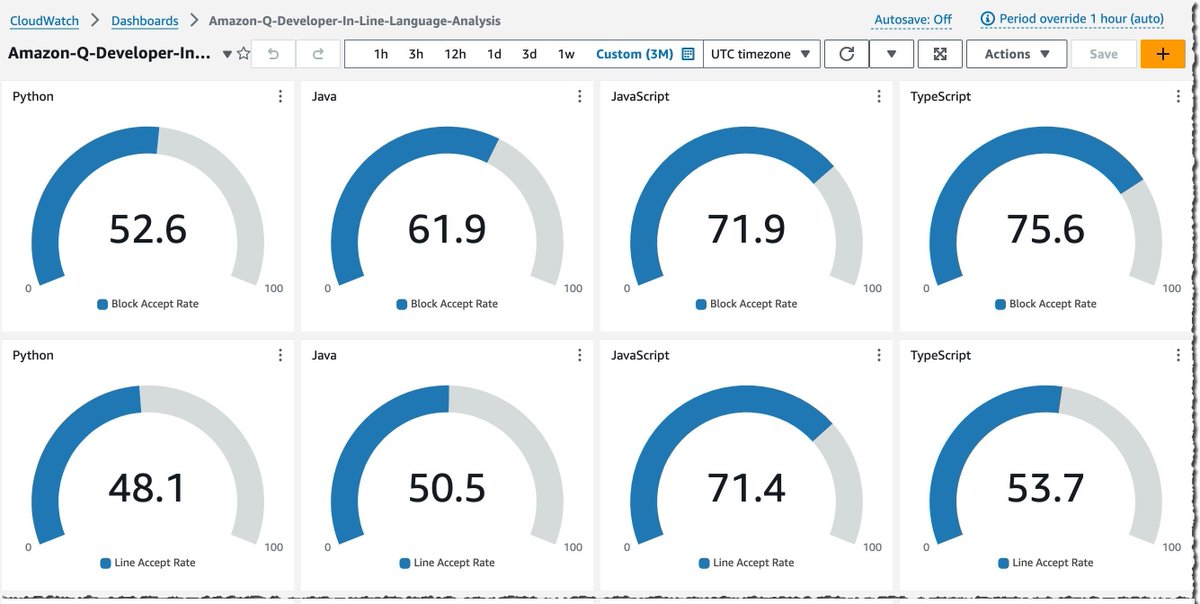The image size is (1200, 604).
Task: Expand the dashboard name dropdown arrow
Action: click(227, 54)
